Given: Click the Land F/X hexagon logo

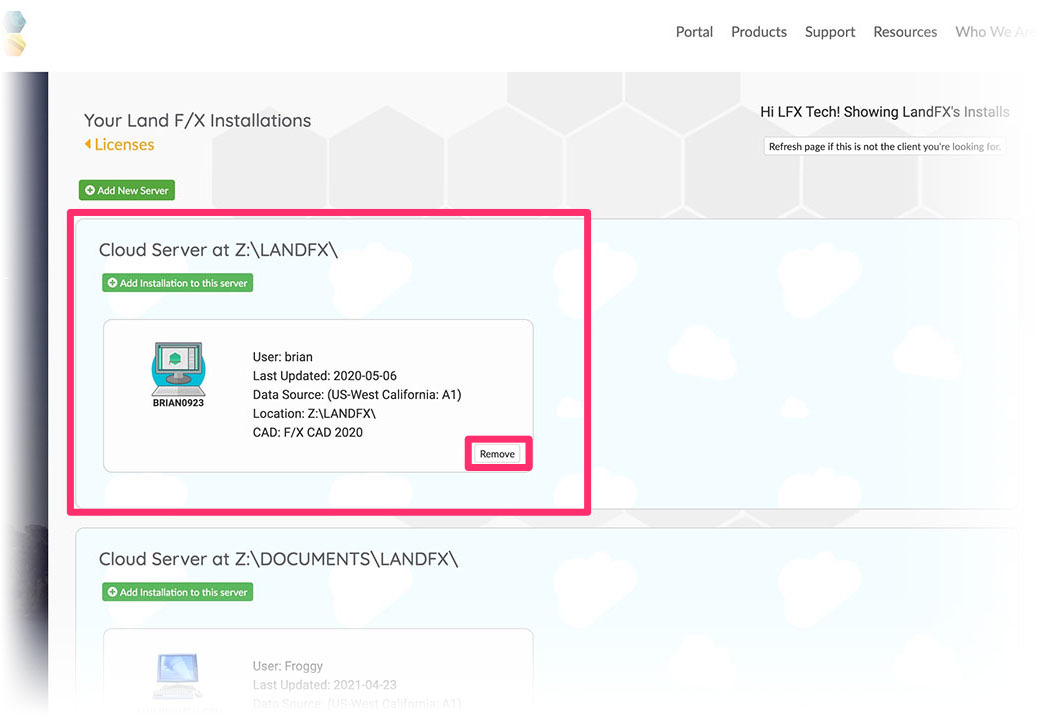Looking at the screenshot, I should point(15,33).
